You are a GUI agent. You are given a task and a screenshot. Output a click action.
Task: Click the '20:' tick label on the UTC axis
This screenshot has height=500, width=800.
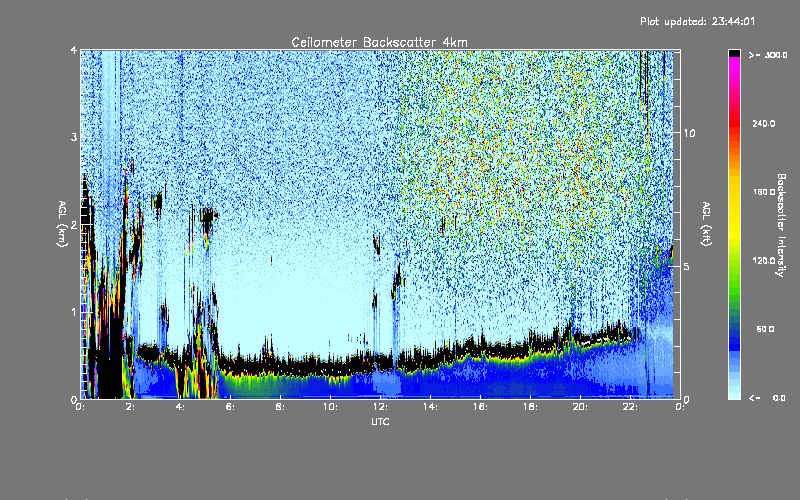(580, 407)
